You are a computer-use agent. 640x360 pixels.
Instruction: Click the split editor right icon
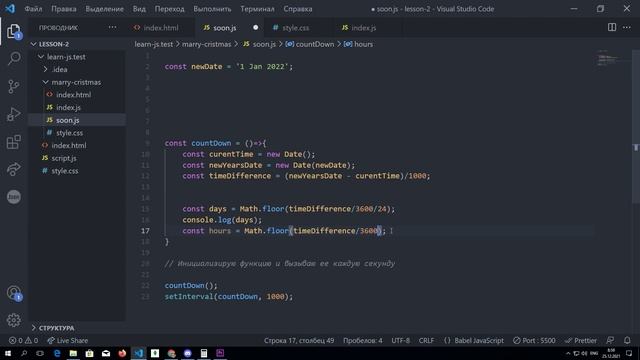(611, 27)
